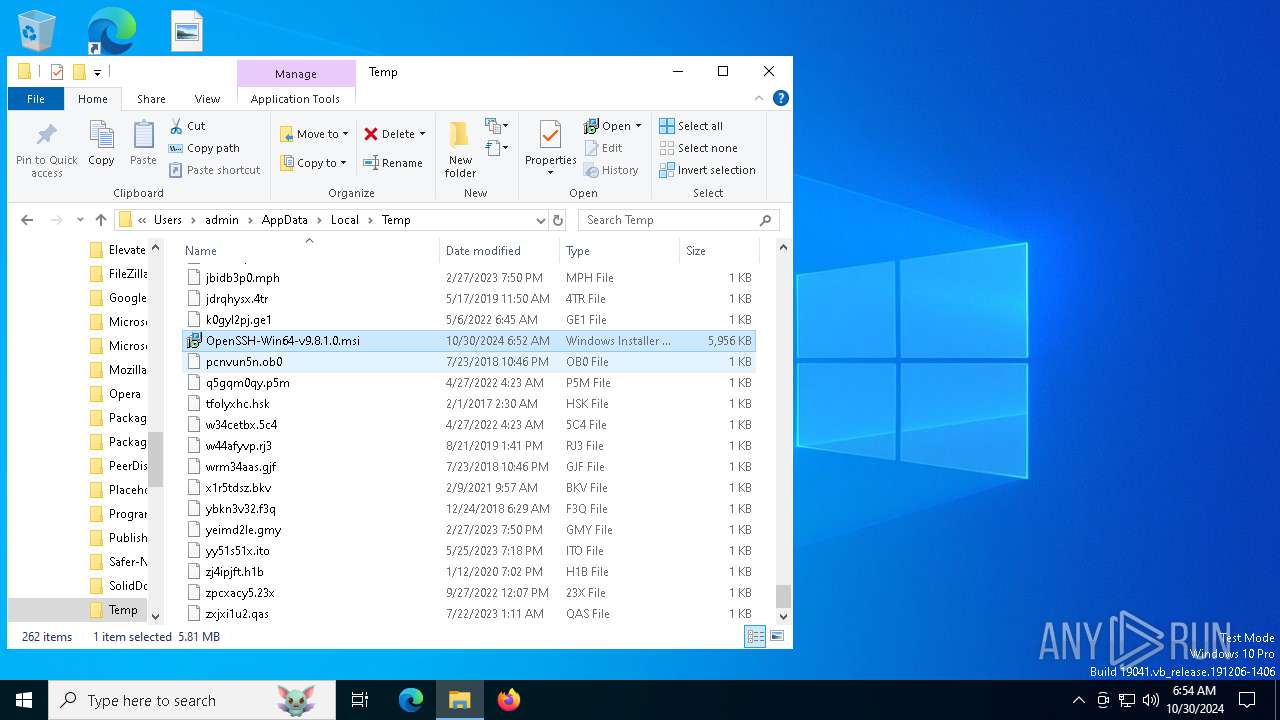This screenshot has height=720, width=1280.
Task: Open Microsoft Edge desktop shortcut
Action: tap(111, 30)
